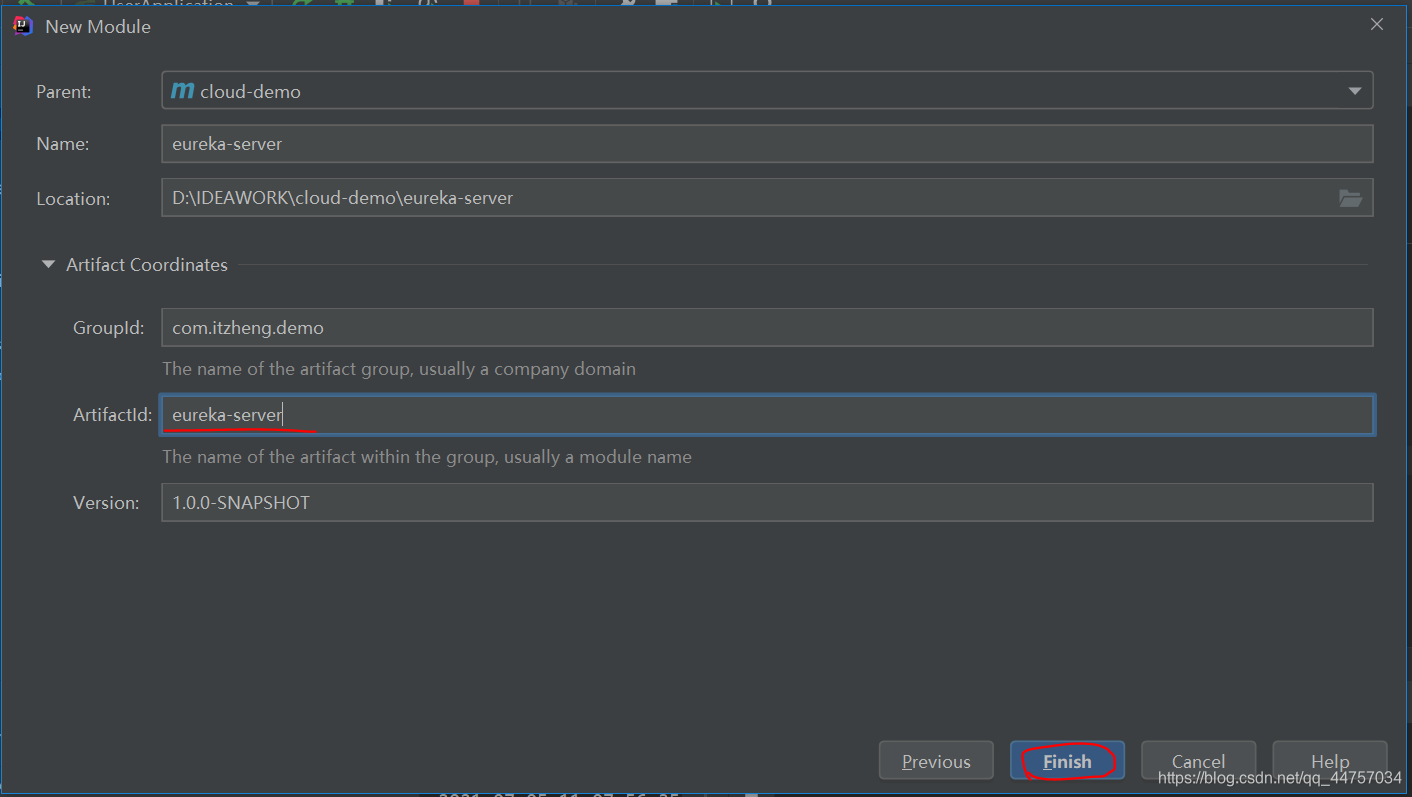
Task: Click the Location label
Action: pyautogui.click(x=73, y=199)
